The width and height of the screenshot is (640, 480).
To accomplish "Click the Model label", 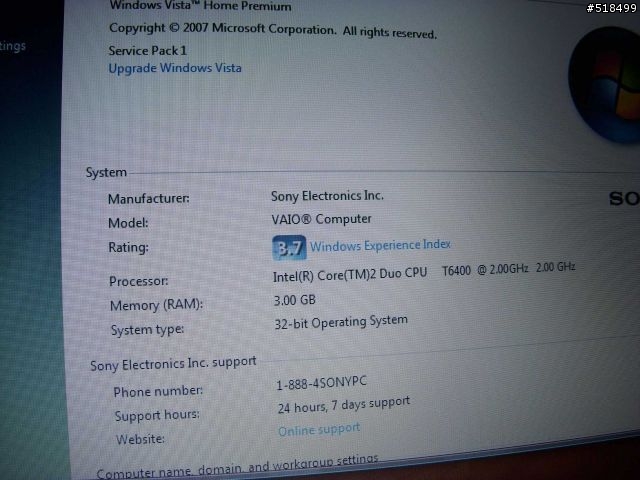I will coord(128,223).
